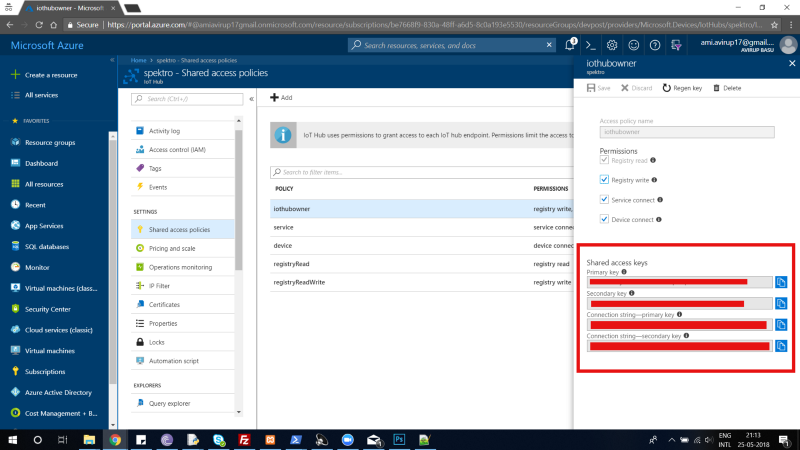Click Regen key button
The image size is (800, 450).
pos(682,88)
